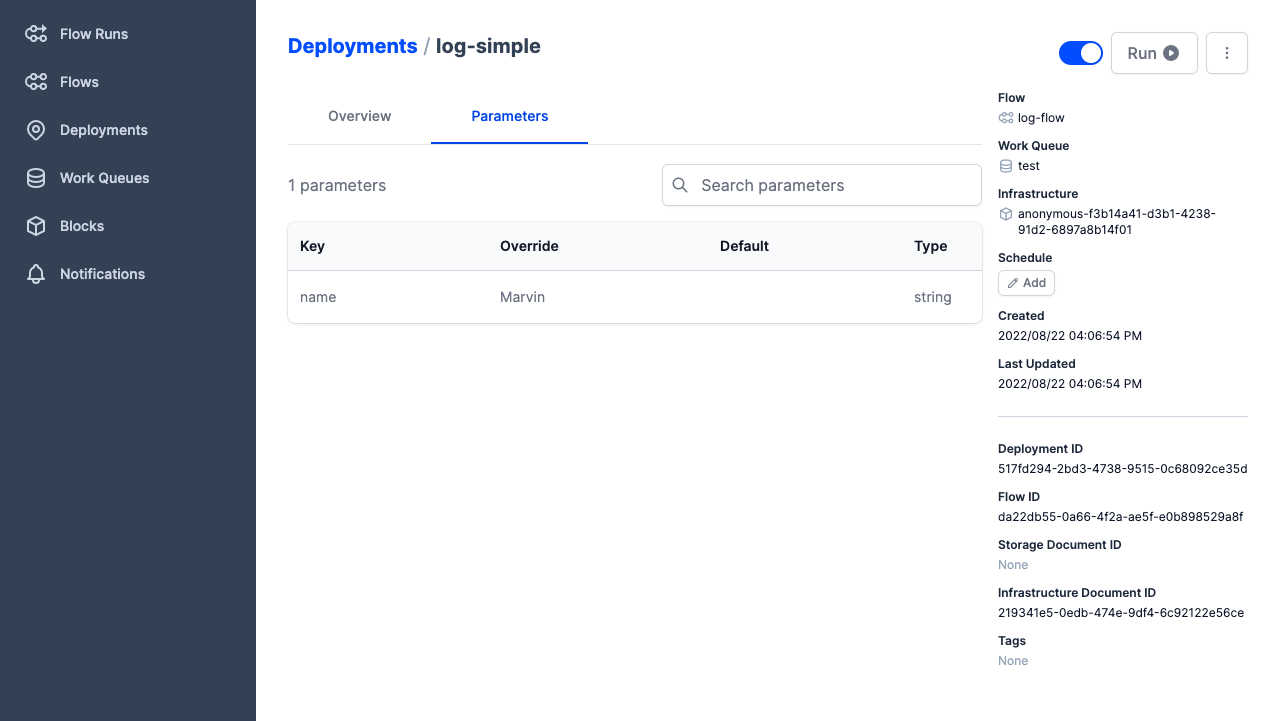Click the Default column header

(744, 246)
